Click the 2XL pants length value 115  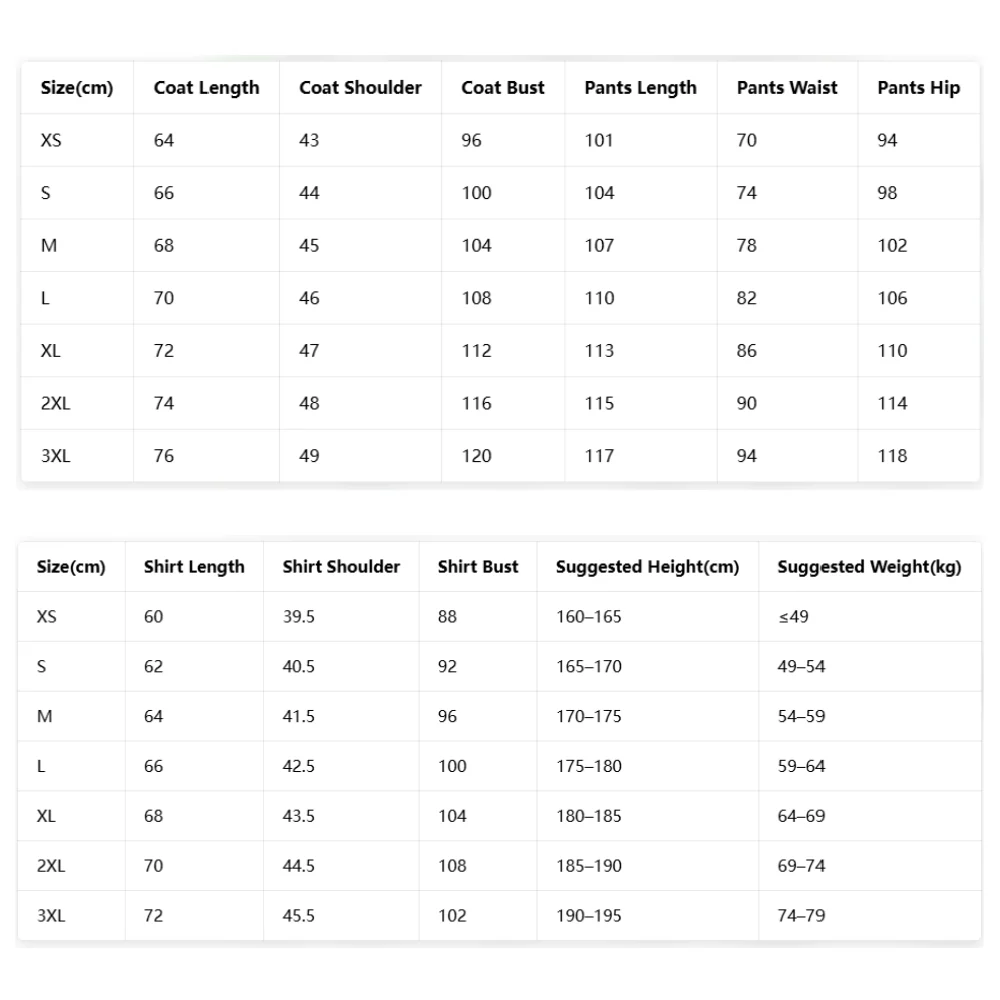click(x=599, y=404)
